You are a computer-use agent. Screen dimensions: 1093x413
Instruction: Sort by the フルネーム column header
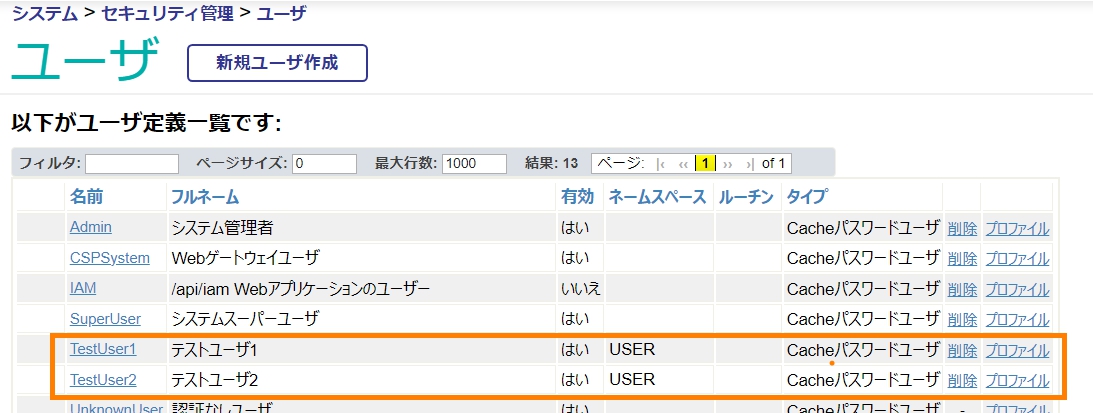tap(205, 197)
